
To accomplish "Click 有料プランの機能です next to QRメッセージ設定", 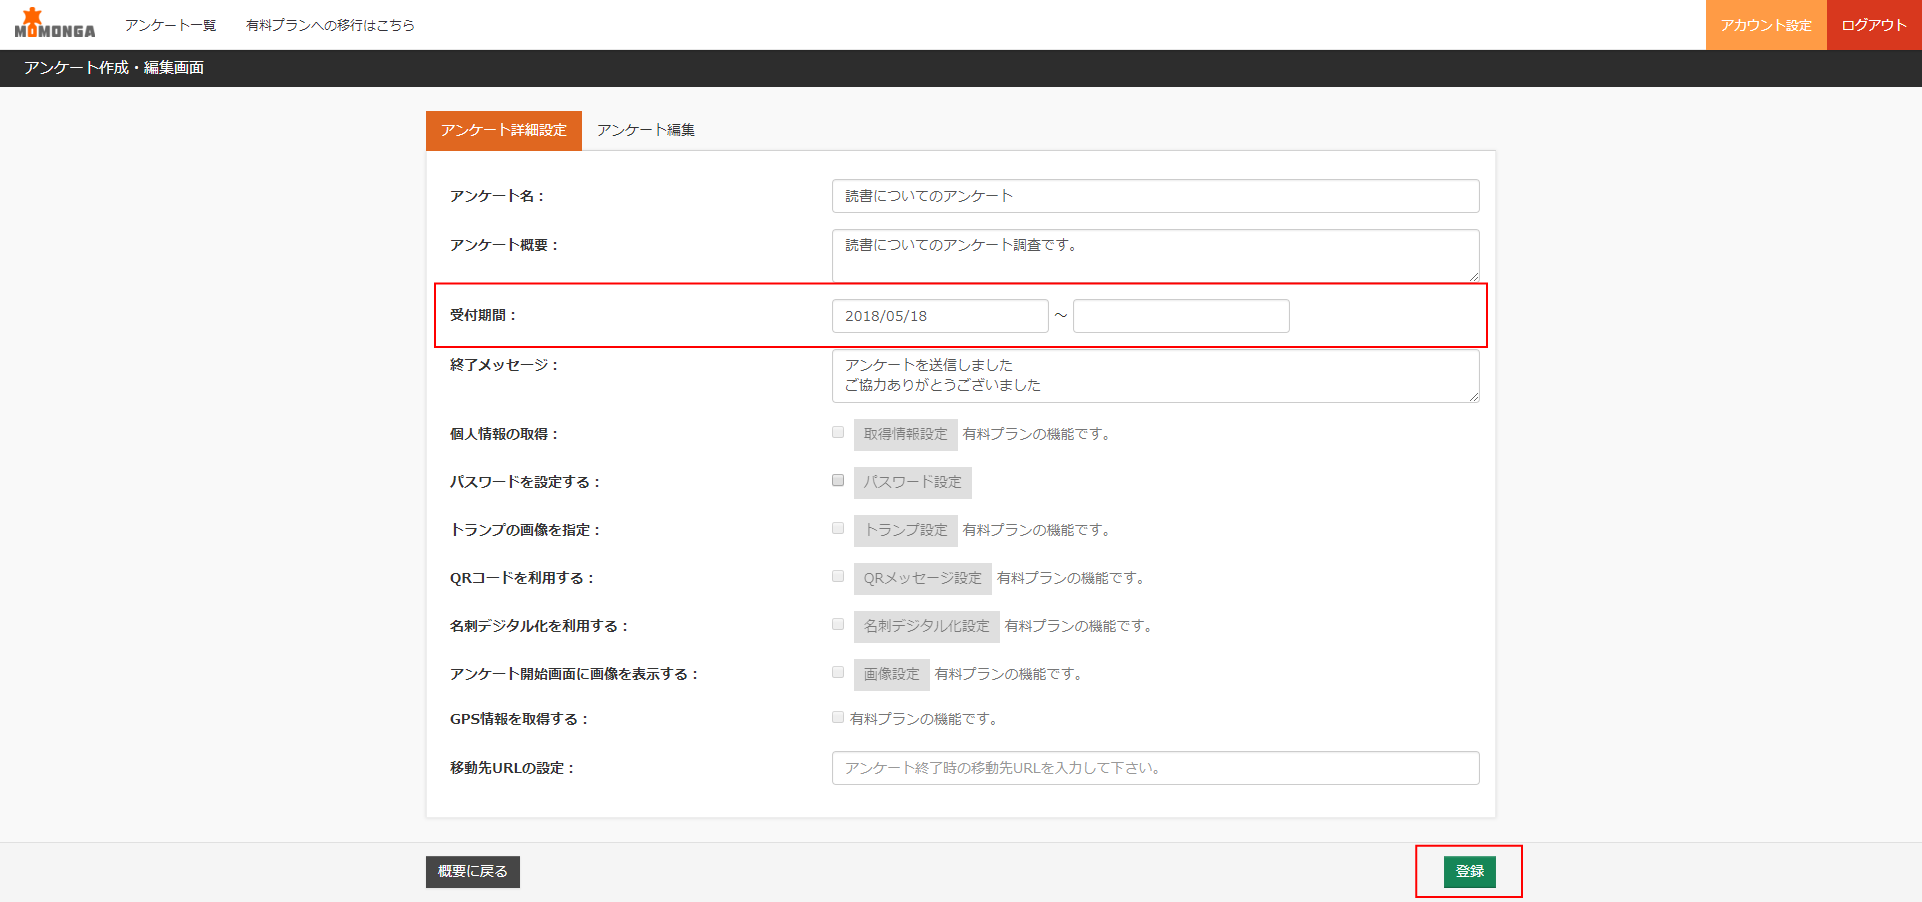I will (x=1071, y=578).
